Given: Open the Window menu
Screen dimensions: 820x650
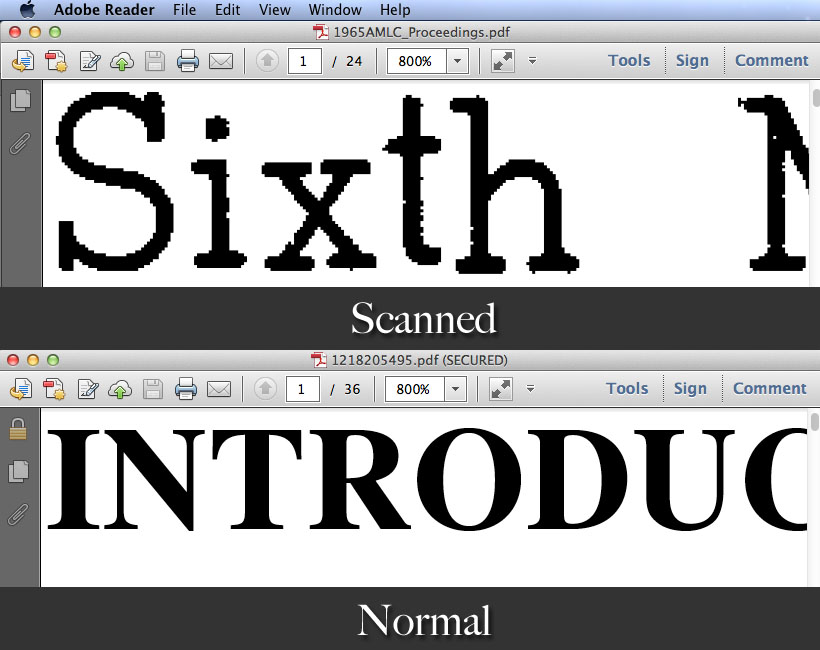Looking at the screenshot, I should 335,9.
